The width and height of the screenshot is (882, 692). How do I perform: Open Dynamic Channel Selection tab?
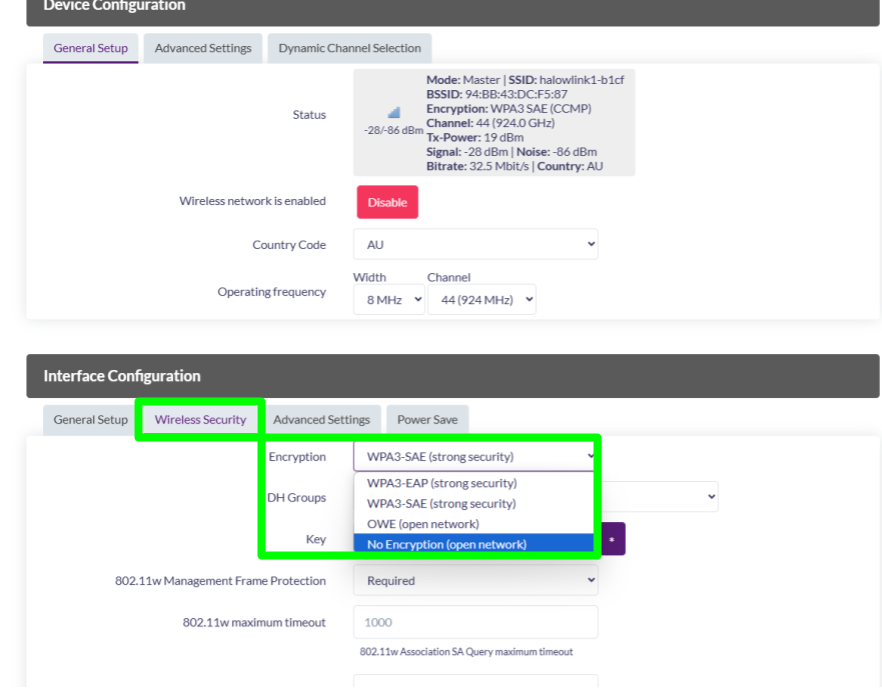click(349, 48)
